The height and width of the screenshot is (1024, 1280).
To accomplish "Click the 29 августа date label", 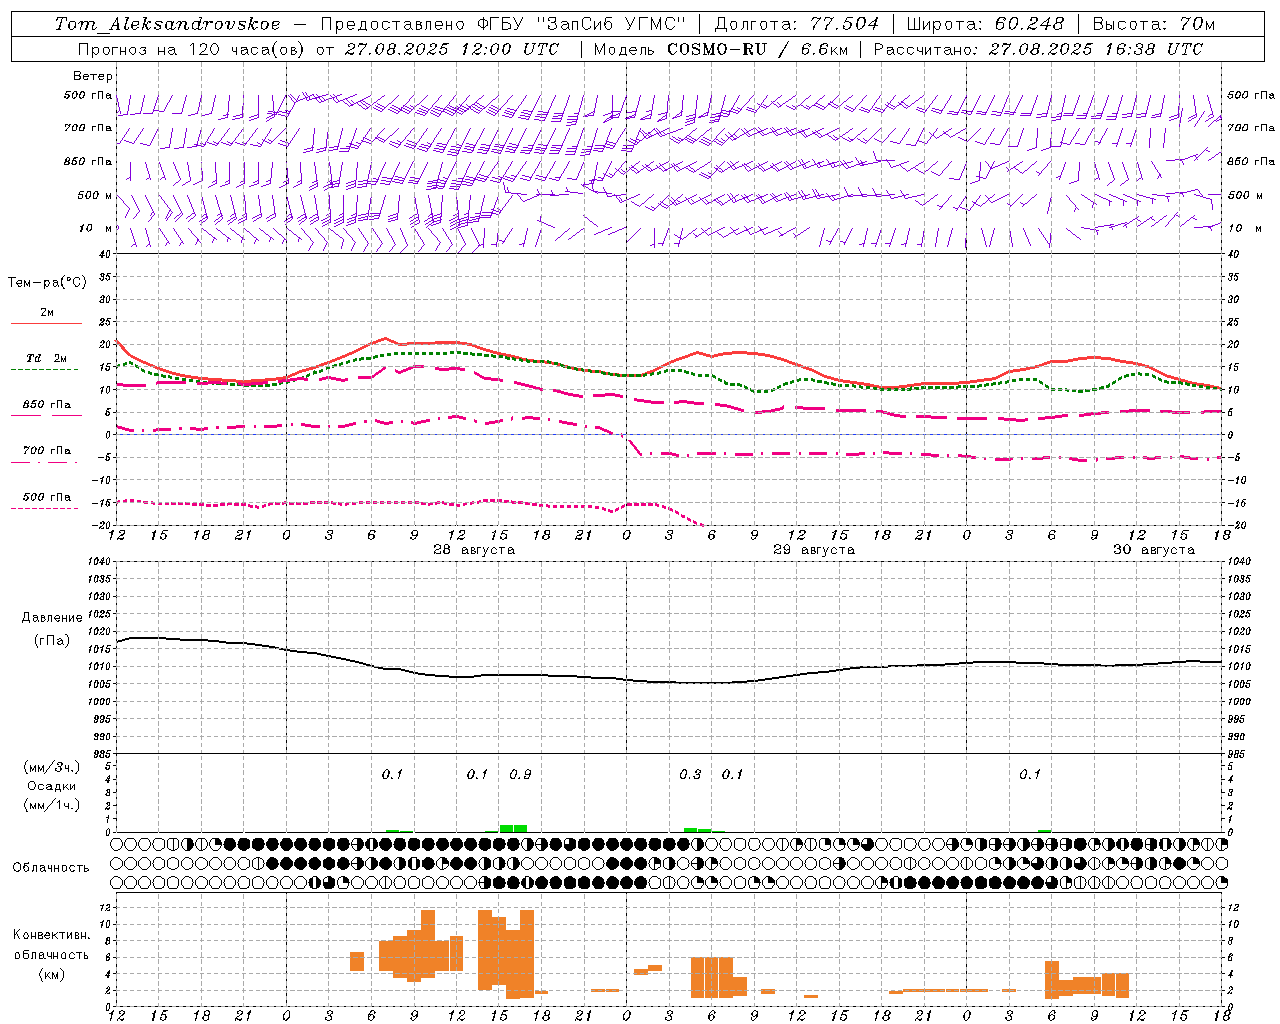I will [814, 550].
